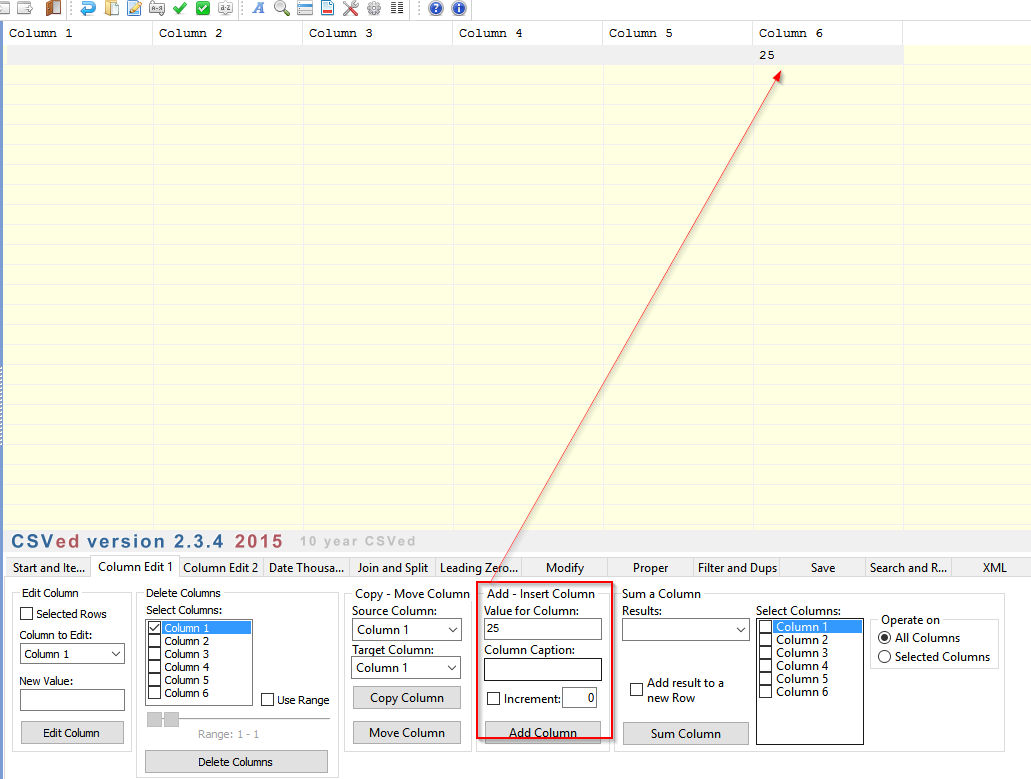This screenshot has height=779, width=1031.
Task: Click the Edit Column button
Action: 72,732
